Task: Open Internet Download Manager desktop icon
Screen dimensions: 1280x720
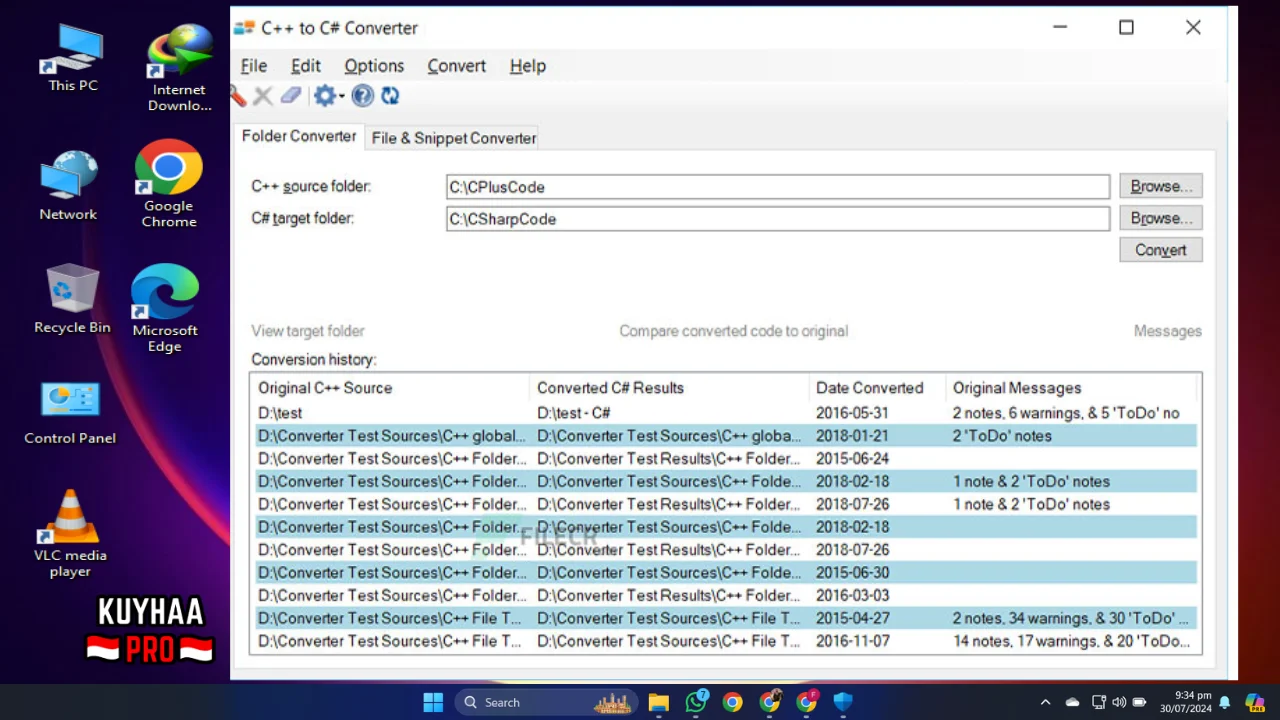Action: (x=180, y=68)
